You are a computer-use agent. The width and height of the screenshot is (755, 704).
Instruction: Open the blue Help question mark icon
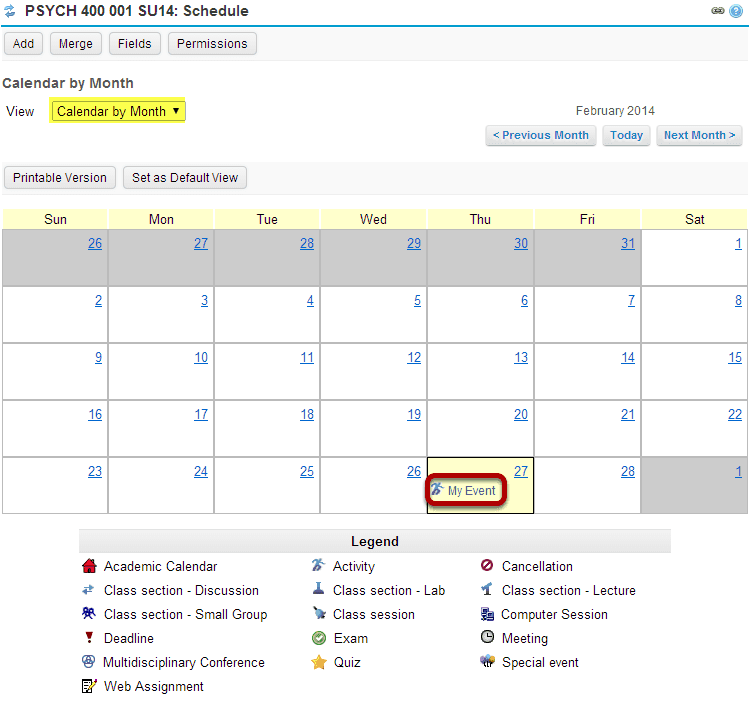pos(736,11)
